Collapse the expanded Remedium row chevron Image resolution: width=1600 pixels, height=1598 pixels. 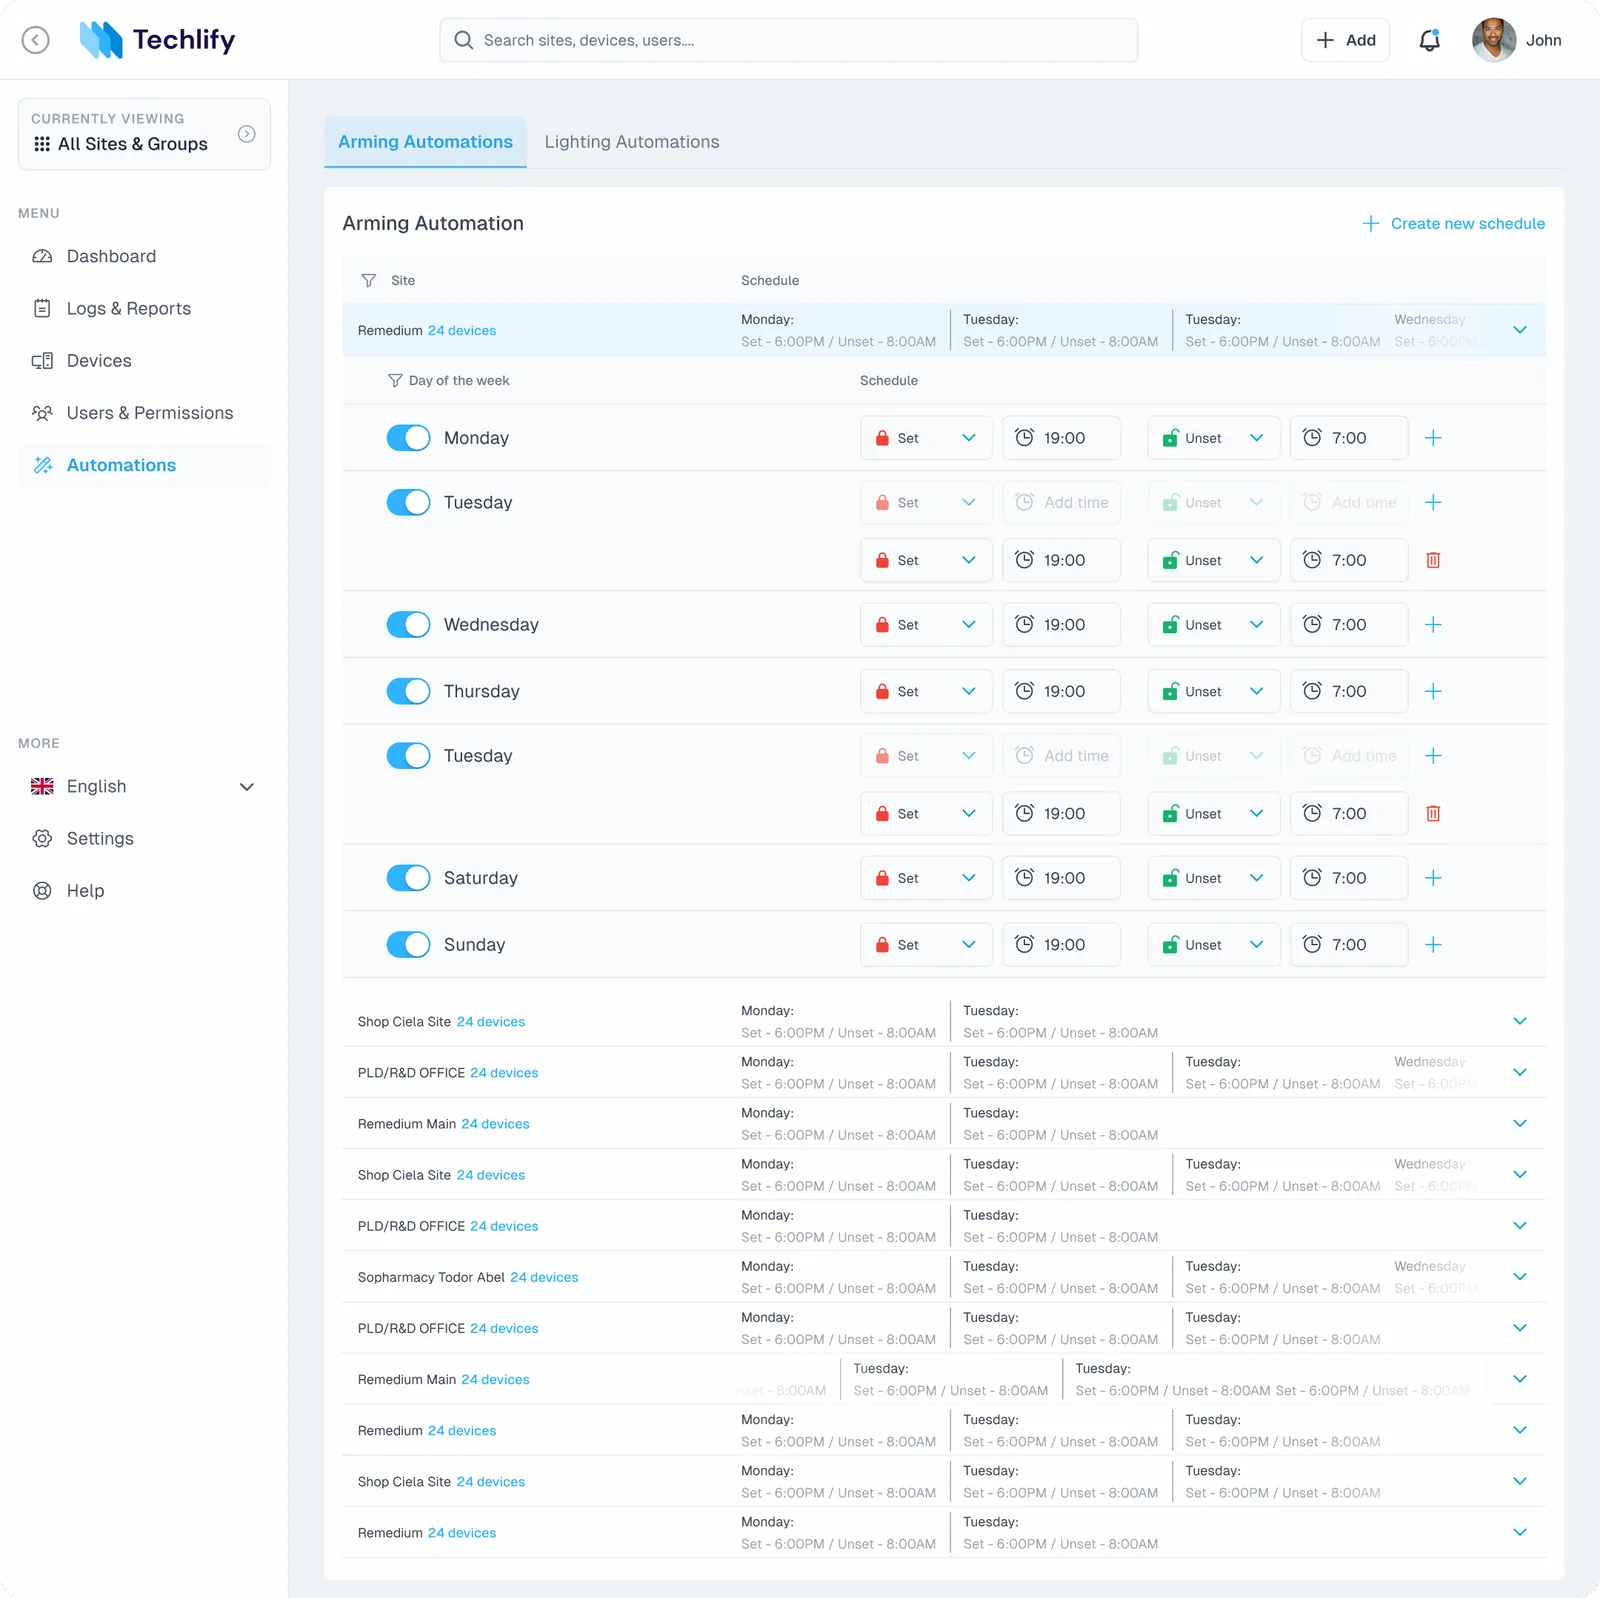click(1520, 330)
